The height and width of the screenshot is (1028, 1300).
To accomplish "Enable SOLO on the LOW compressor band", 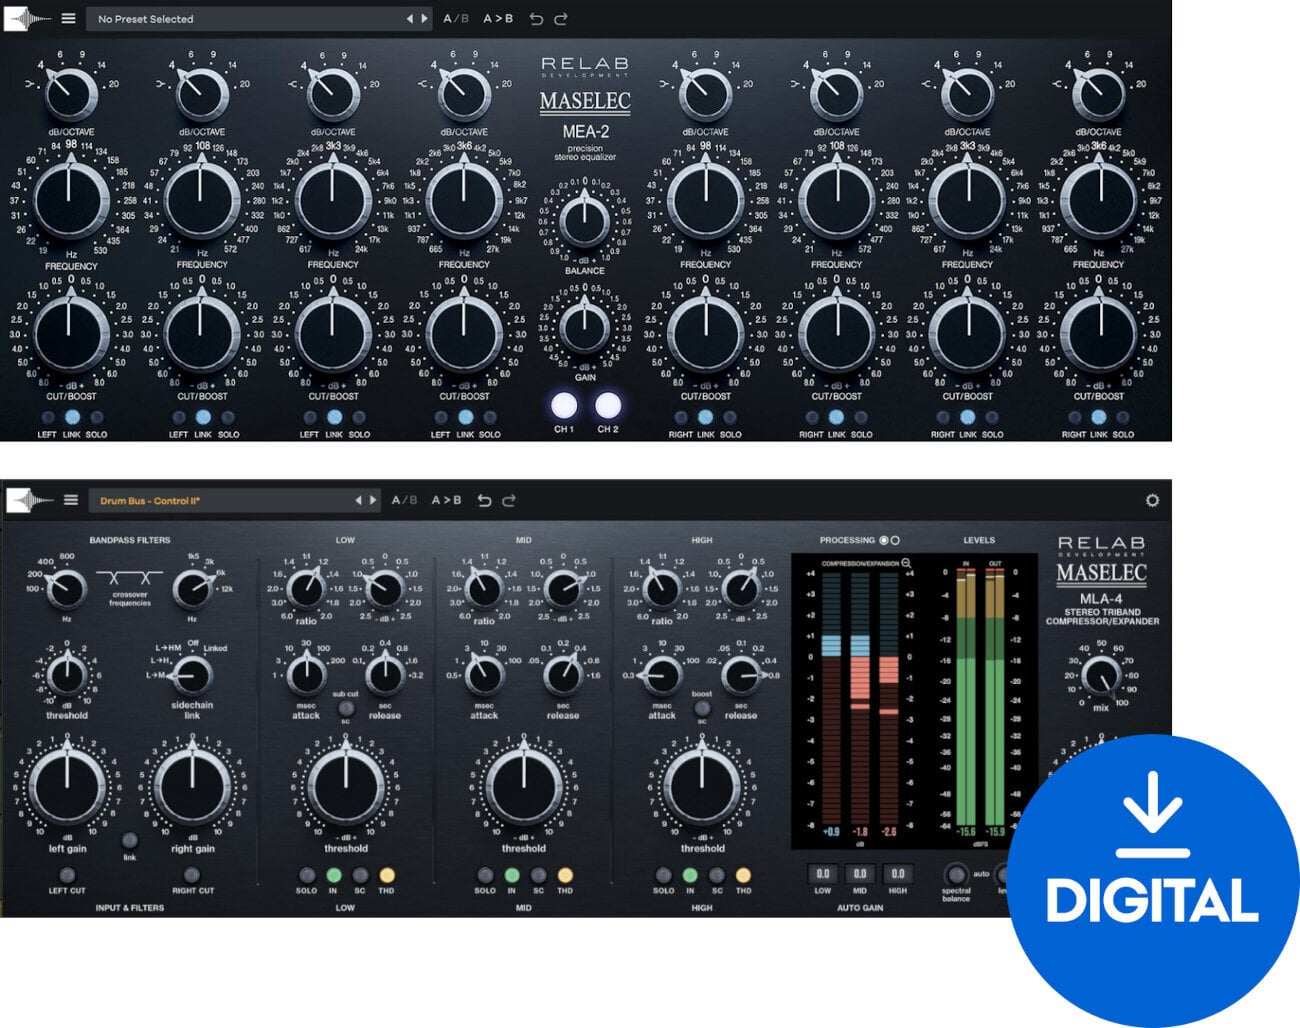I will pyautogui.click(x=307, y=873).
